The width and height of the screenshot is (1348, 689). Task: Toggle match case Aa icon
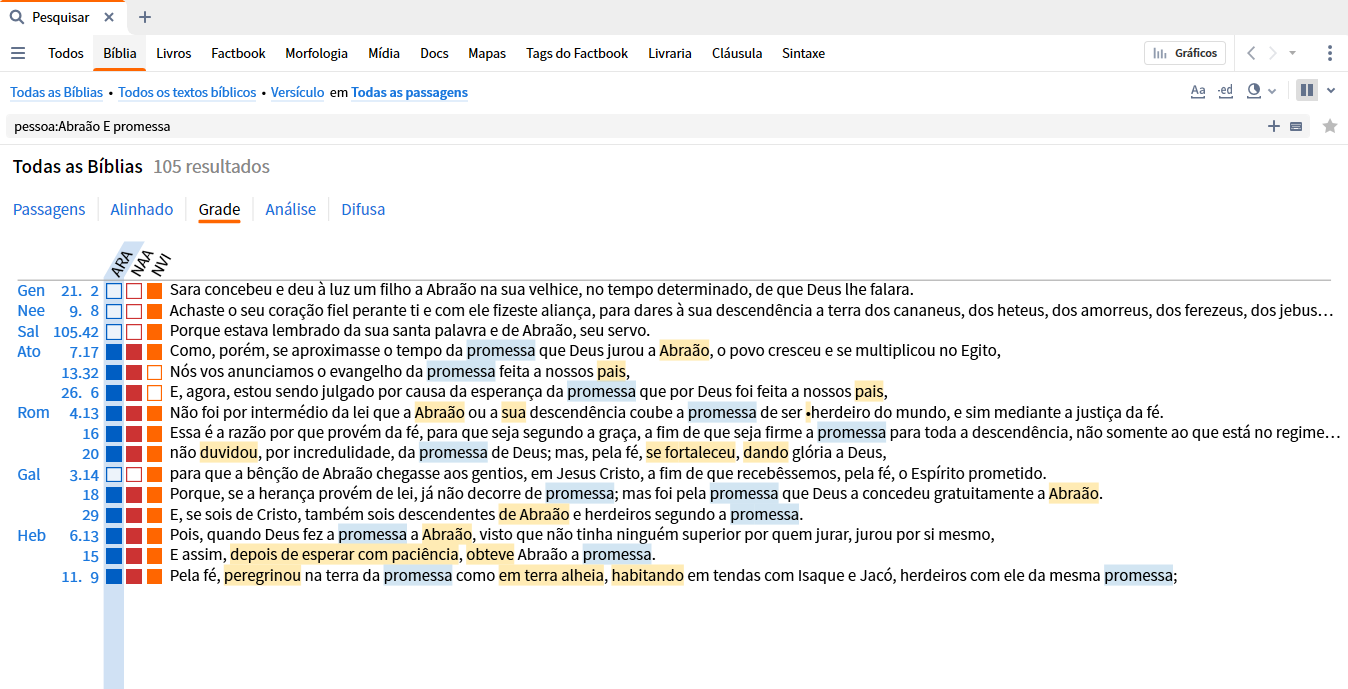1198,91
